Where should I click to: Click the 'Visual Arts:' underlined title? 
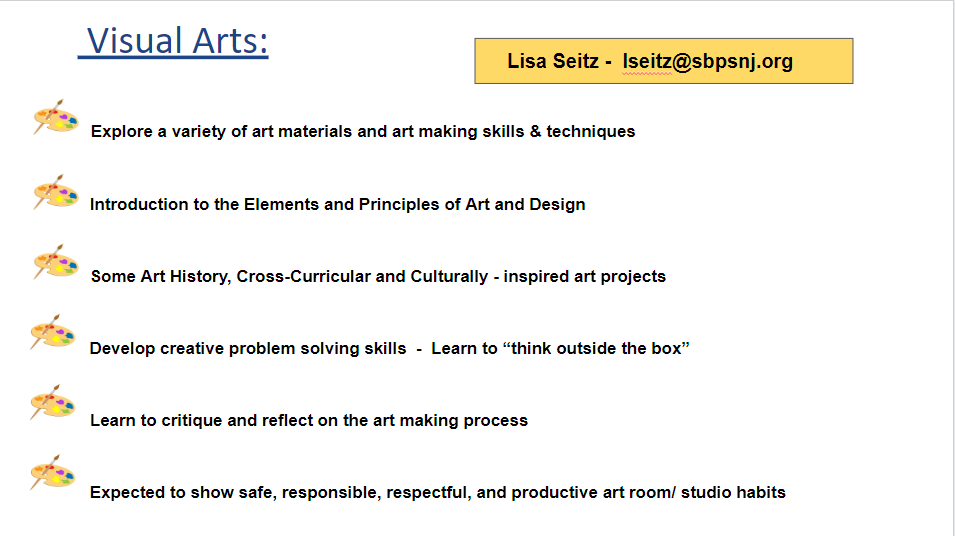[x=174, y=41]
